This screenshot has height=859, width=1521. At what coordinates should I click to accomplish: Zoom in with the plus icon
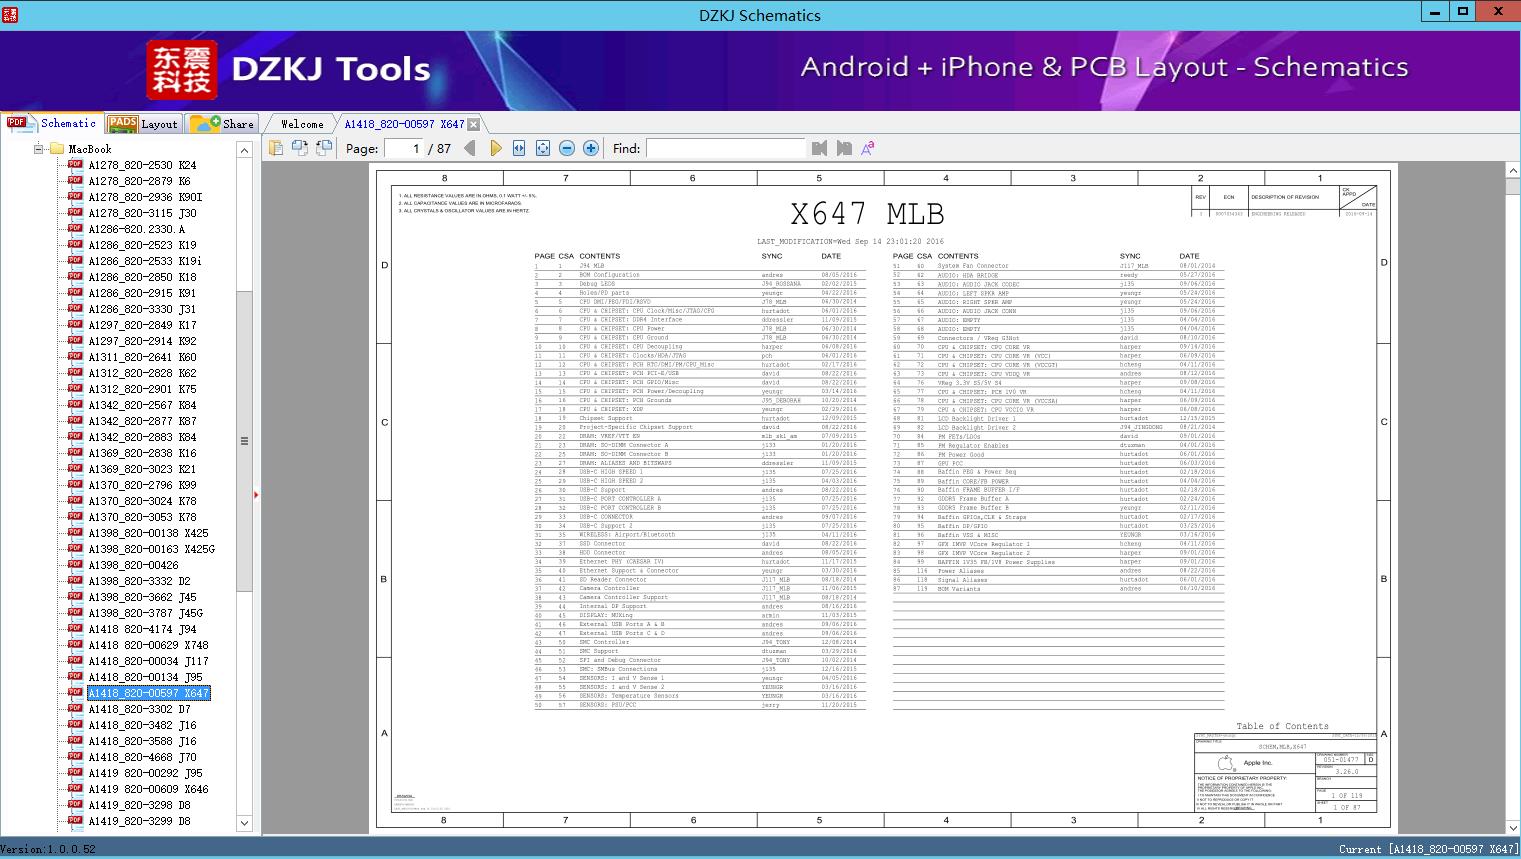click(x=591, y=148)
